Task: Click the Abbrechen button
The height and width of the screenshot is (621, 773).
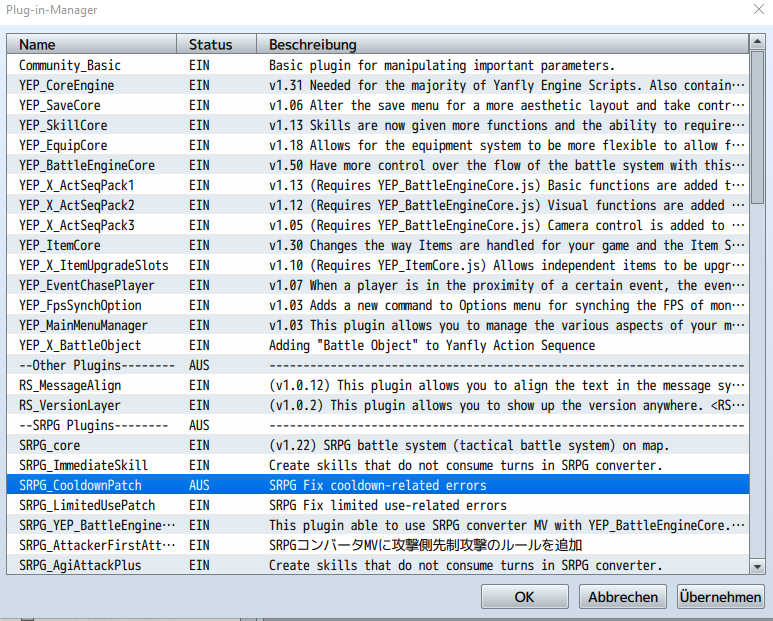Action: (623, 597)
